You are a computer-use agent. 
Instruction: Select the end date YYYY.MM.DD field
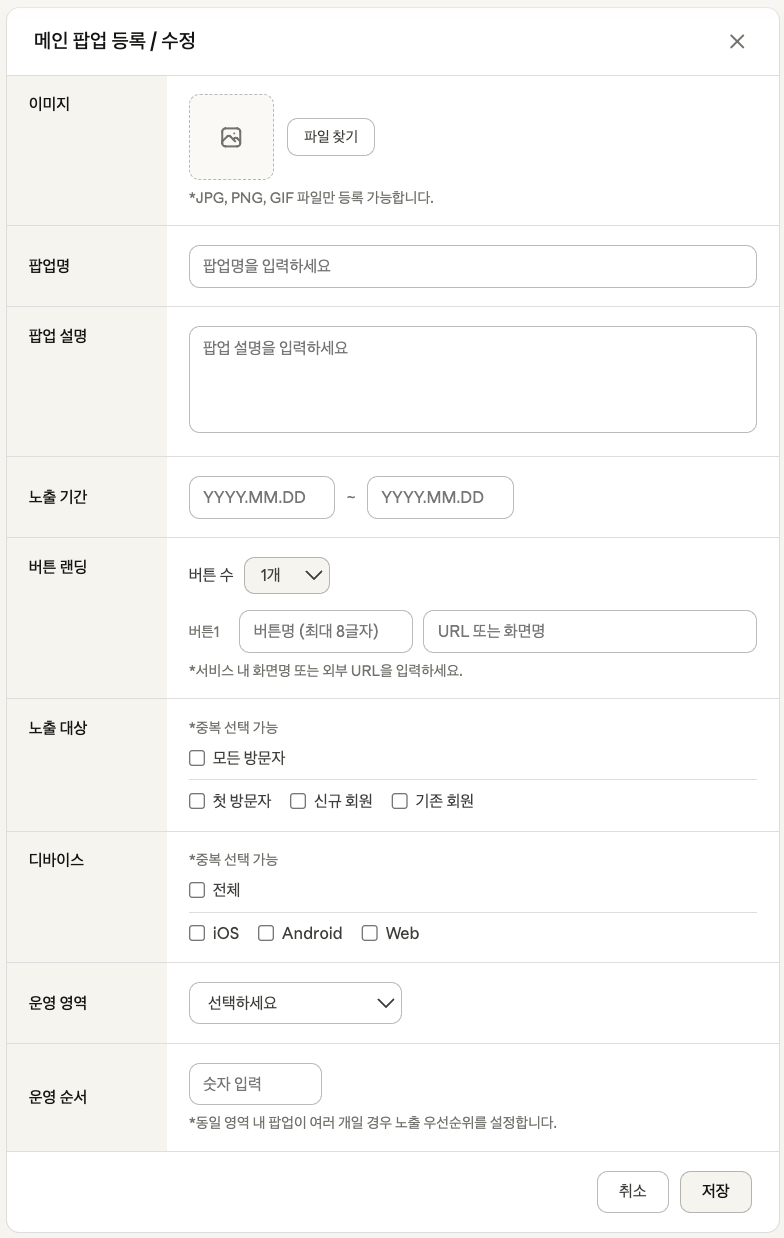pyautogui.click(x=440, y=497)
